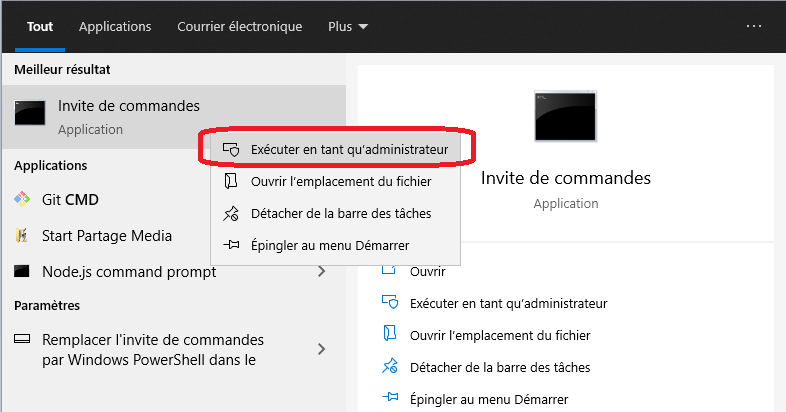
Task: Click the Node.js command prompt icon
Action: coord(22,272)
